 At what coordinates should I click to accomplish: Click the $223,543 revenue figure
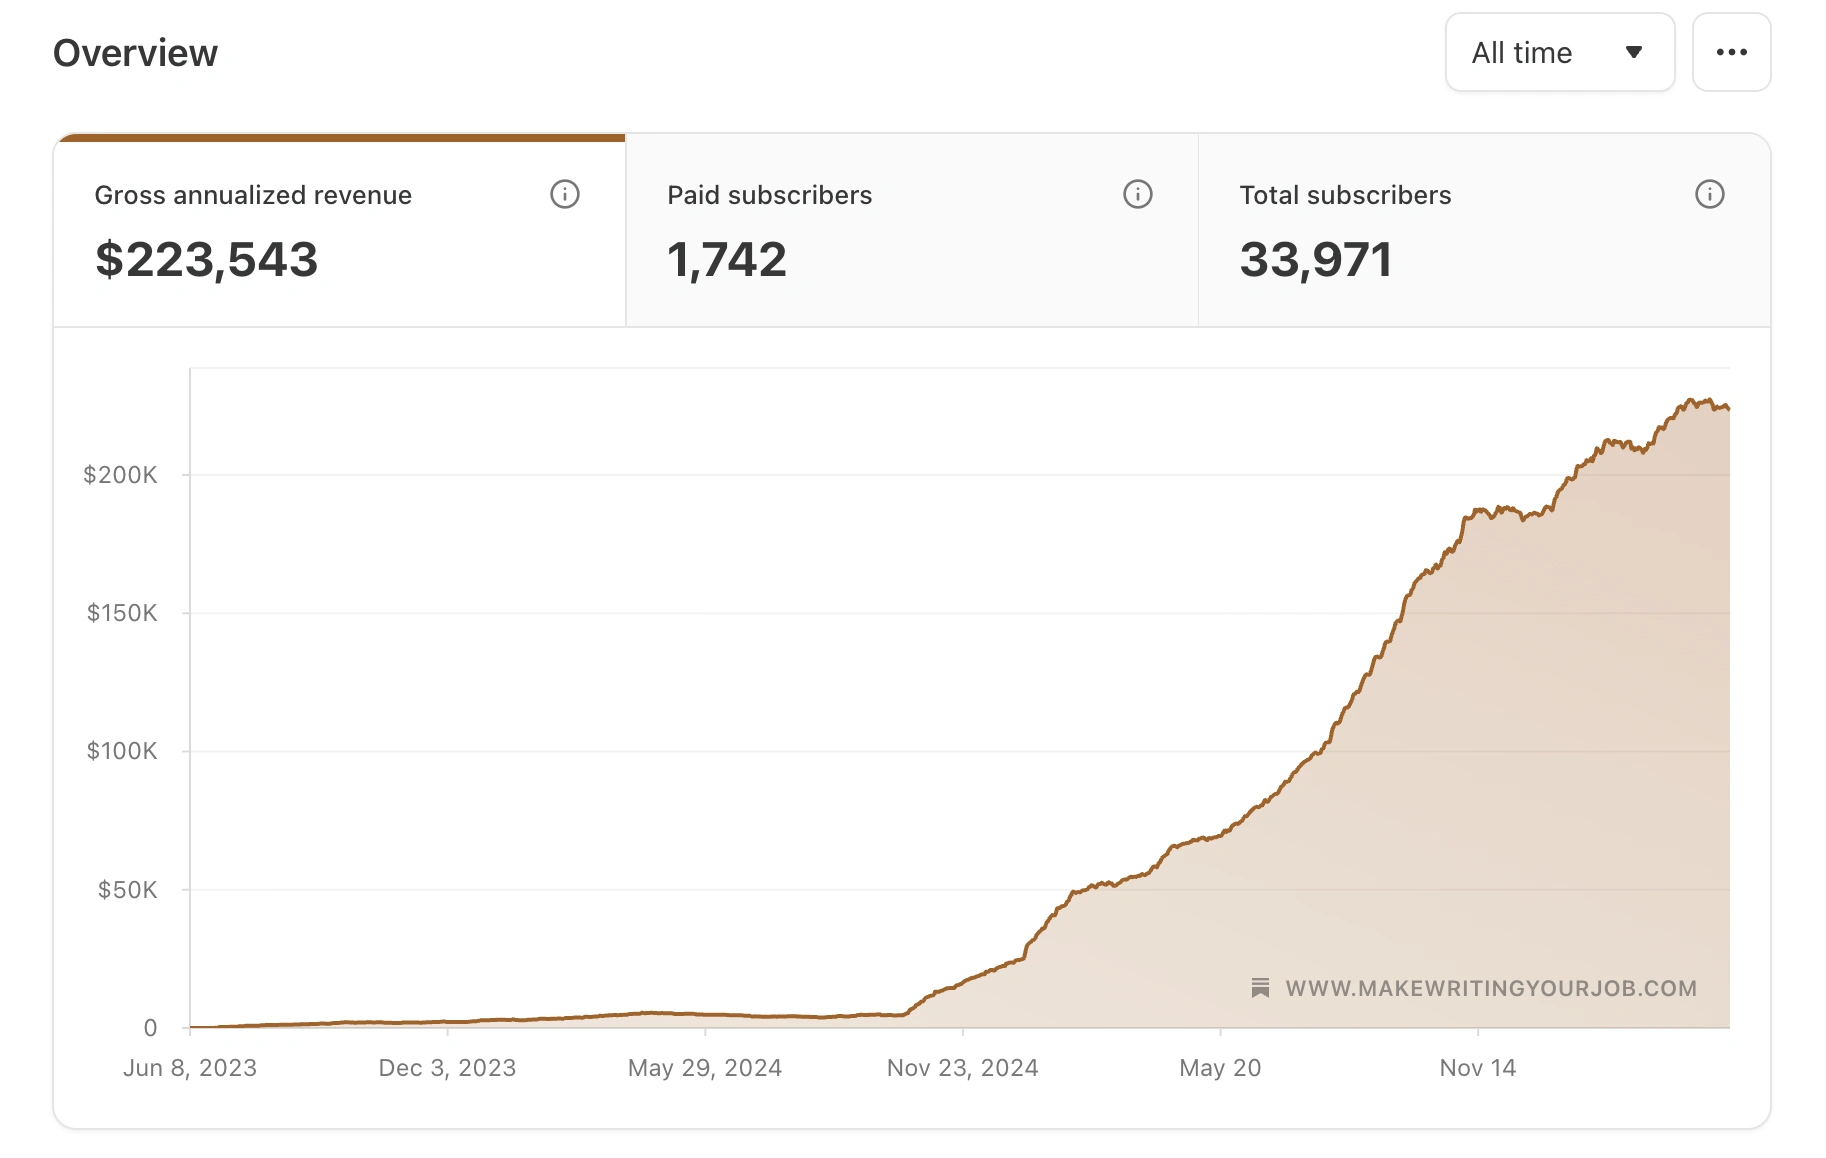pyautogui.click(x=206, y=260)
